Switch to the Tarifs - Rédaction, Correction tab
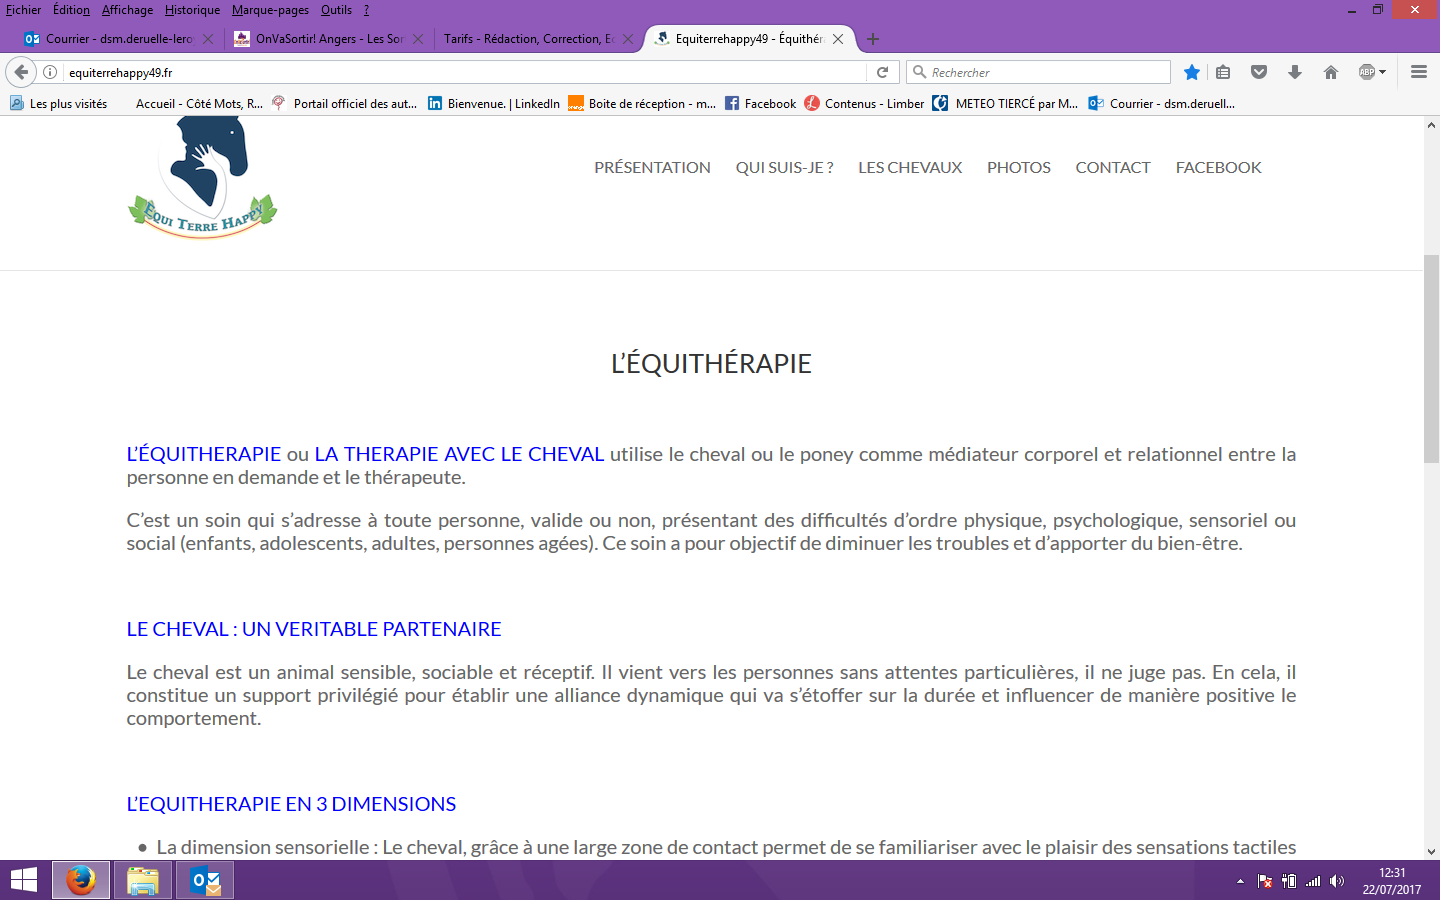The height and width of the screenshot is (900, 1440). tap(538, 39)
